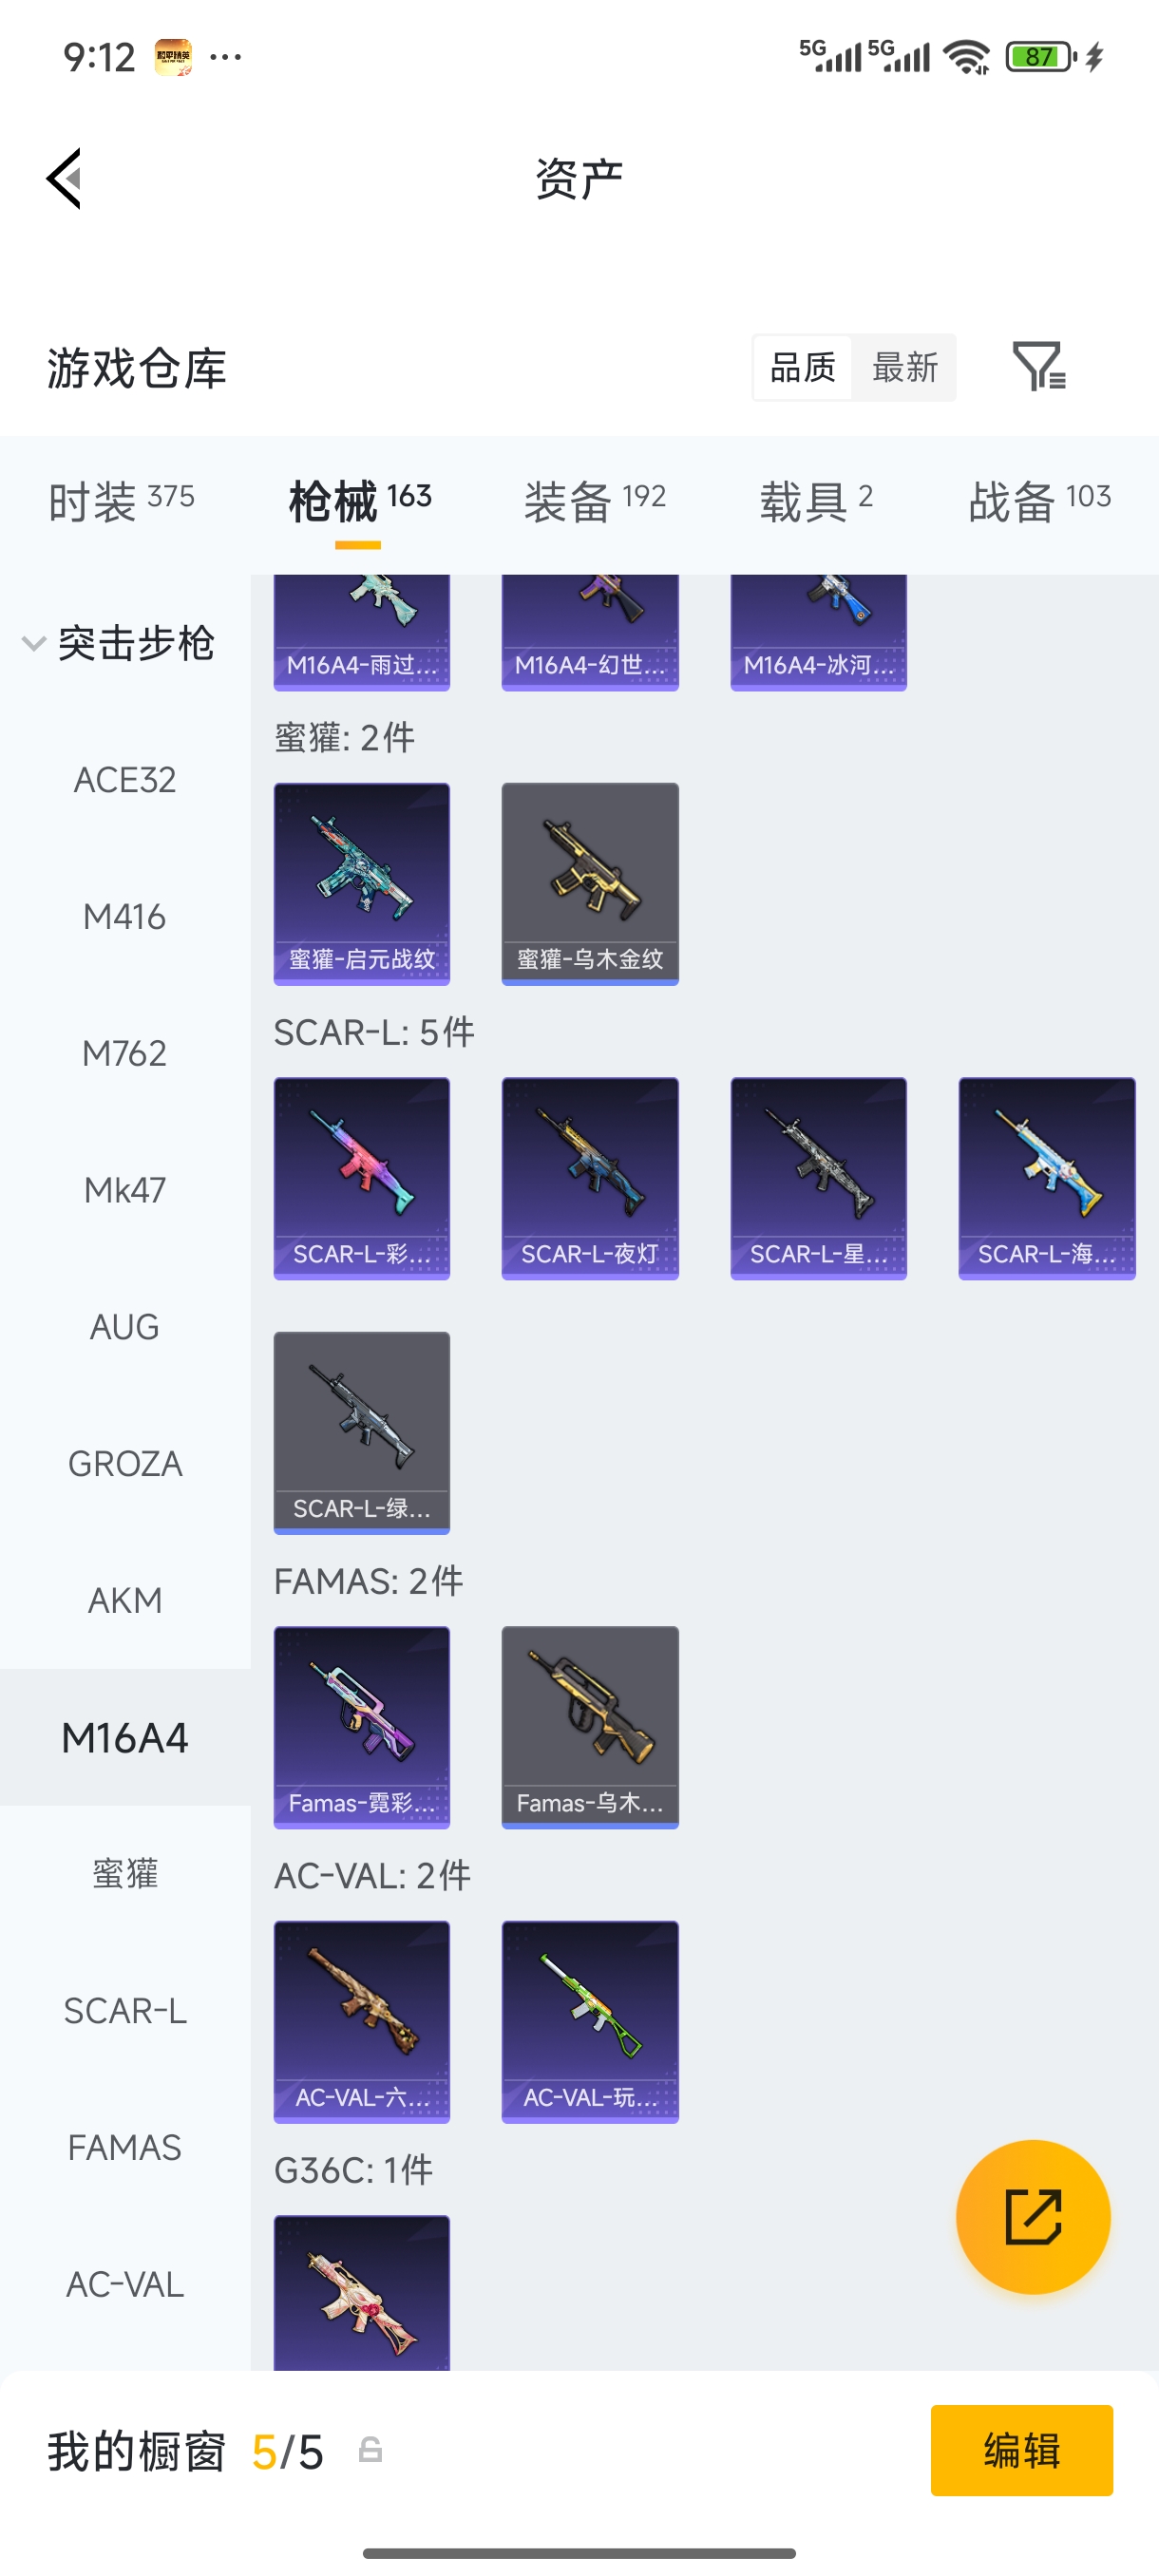Open the AC-VAL green skin item
The image size is (1159, 2576).
[590, 2021]
